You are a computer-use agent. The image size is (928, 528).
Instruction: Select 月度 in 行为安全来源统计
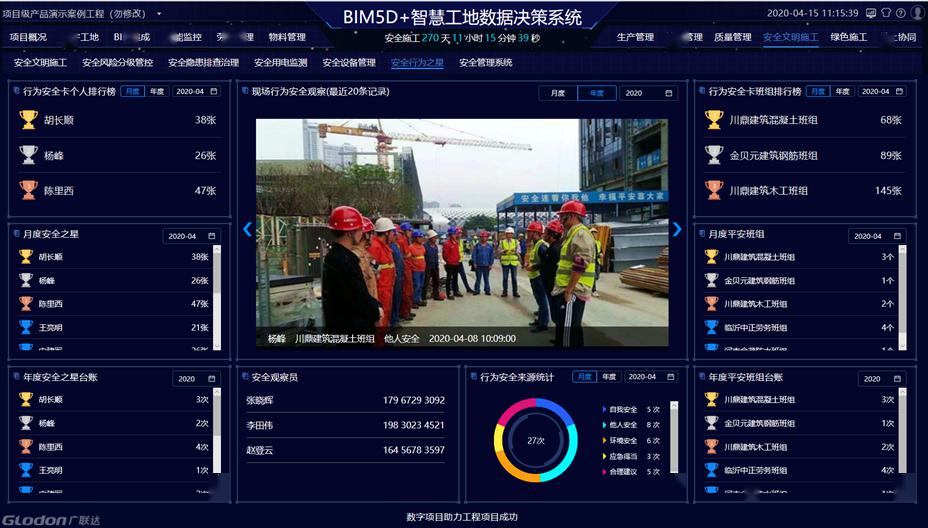[x=584, y=376]
